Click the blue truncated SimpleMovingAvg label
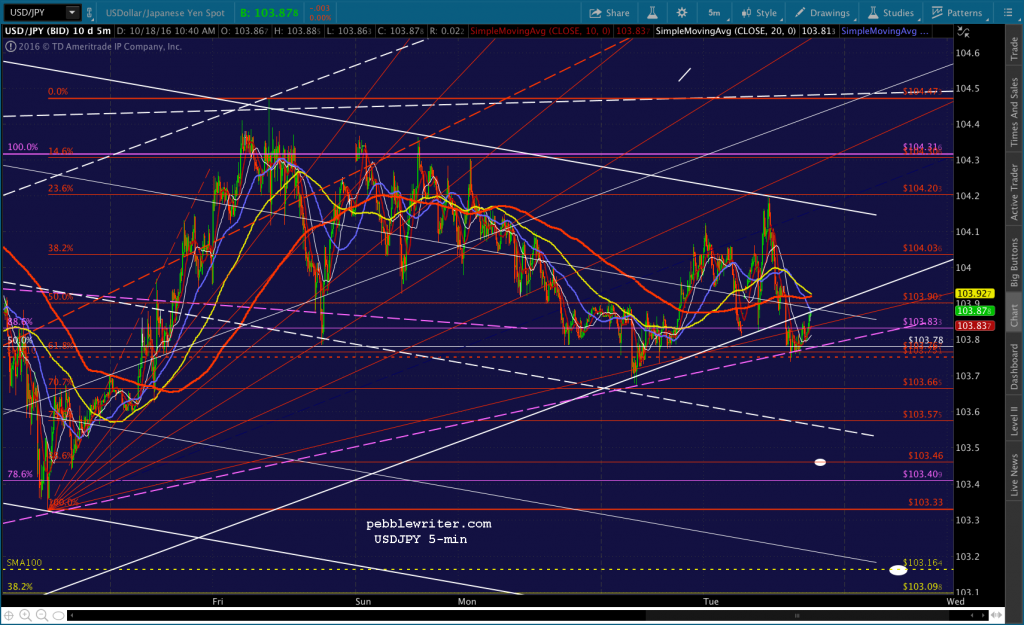 coord(885,31)
